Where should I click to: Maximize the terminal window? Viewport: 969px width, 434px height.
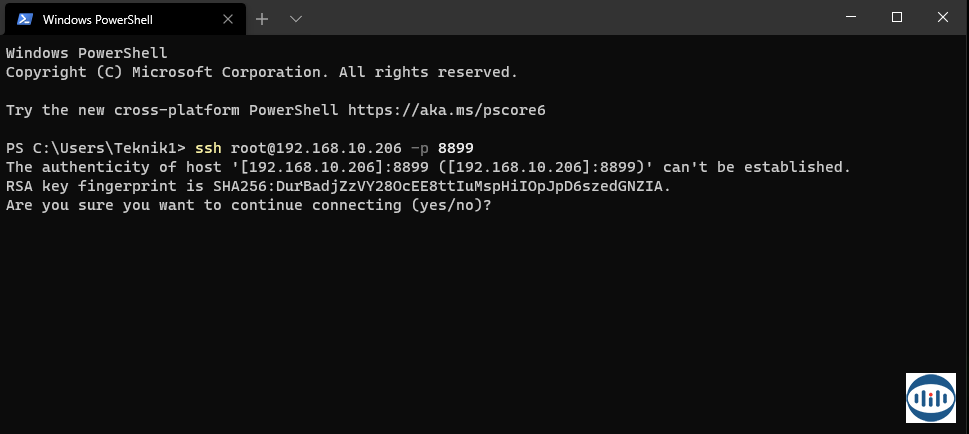pos(897,17)
